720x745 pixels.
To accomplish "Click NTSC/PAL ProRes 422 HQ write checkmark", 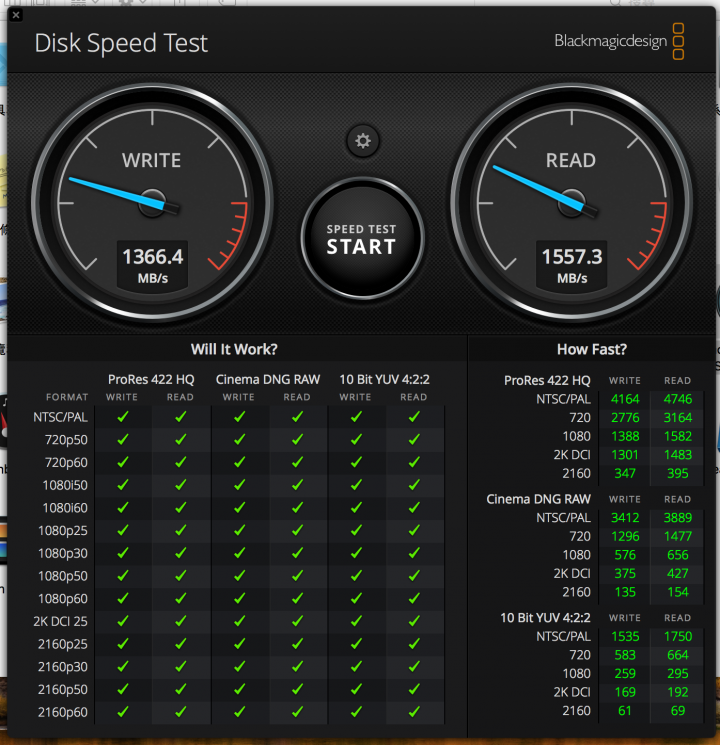I will pos(123,417).
